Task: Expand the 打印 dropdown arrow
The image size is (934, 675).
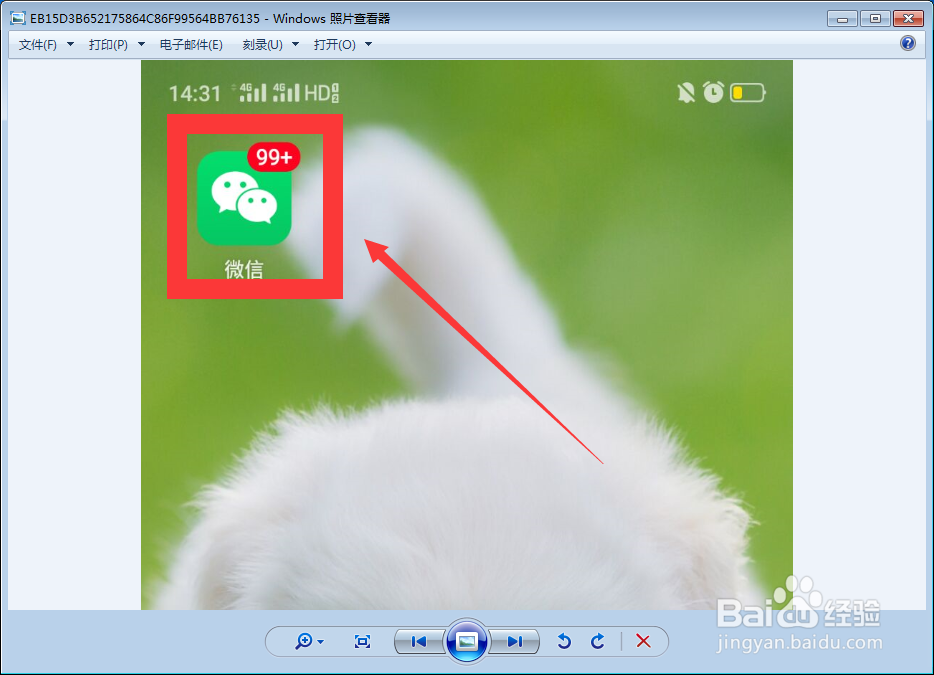Action: pos(141,44)
